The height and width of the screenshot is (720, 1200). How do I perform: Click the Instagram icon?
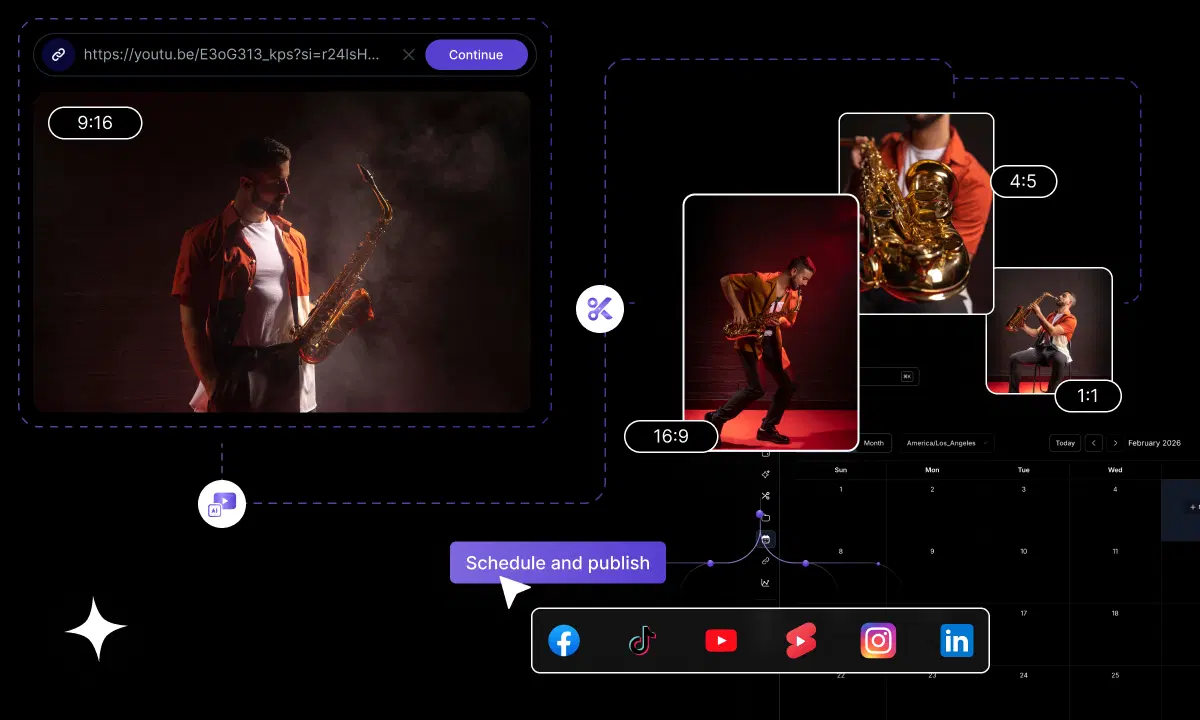click(x=878, y=640)
